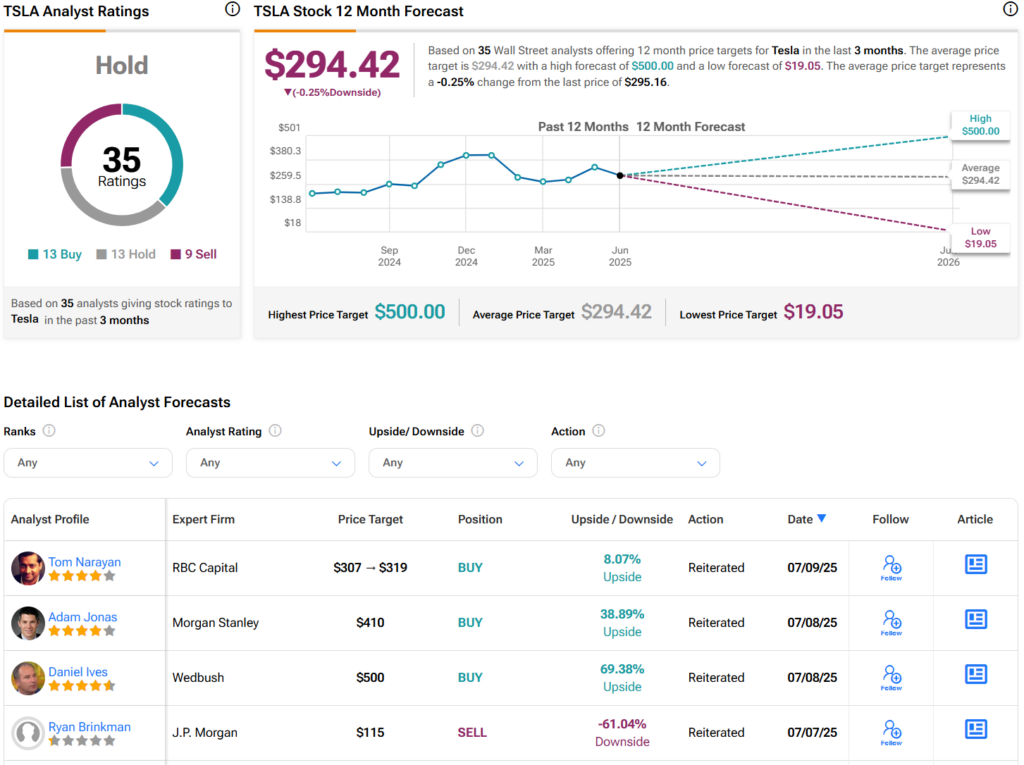Click the teal 13 Buy legend swatch
Image resolution: width=1024 pixels, height=765 pixels.
click(33, 255)
